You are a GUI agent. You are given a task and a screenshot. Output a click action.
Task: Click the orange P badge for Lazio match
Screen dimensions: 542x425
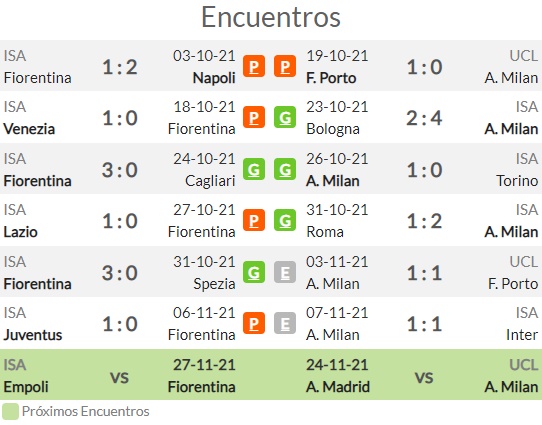point(254,220)
